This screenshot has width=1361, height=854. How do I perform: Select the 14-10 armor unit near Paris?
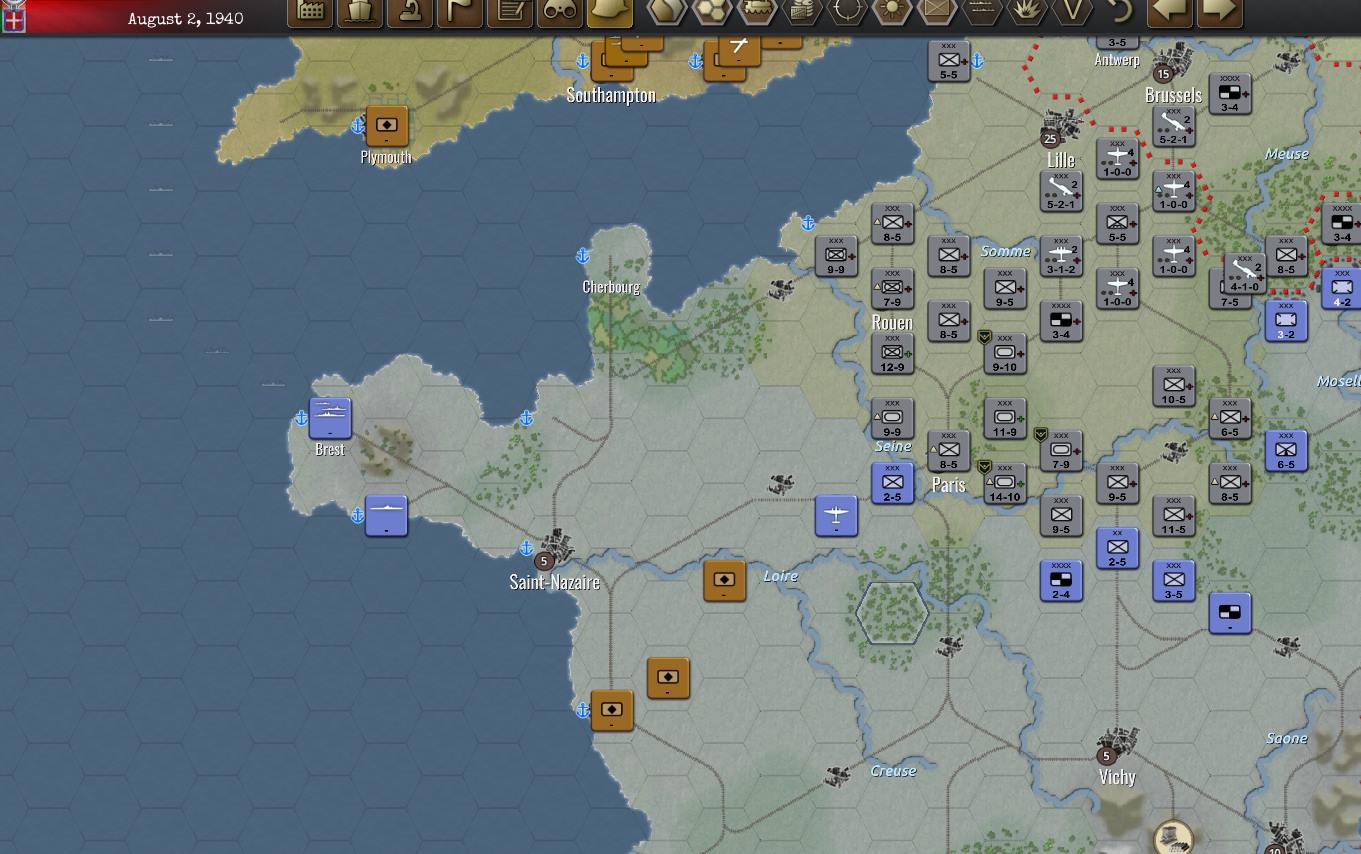click(1005, 483)
